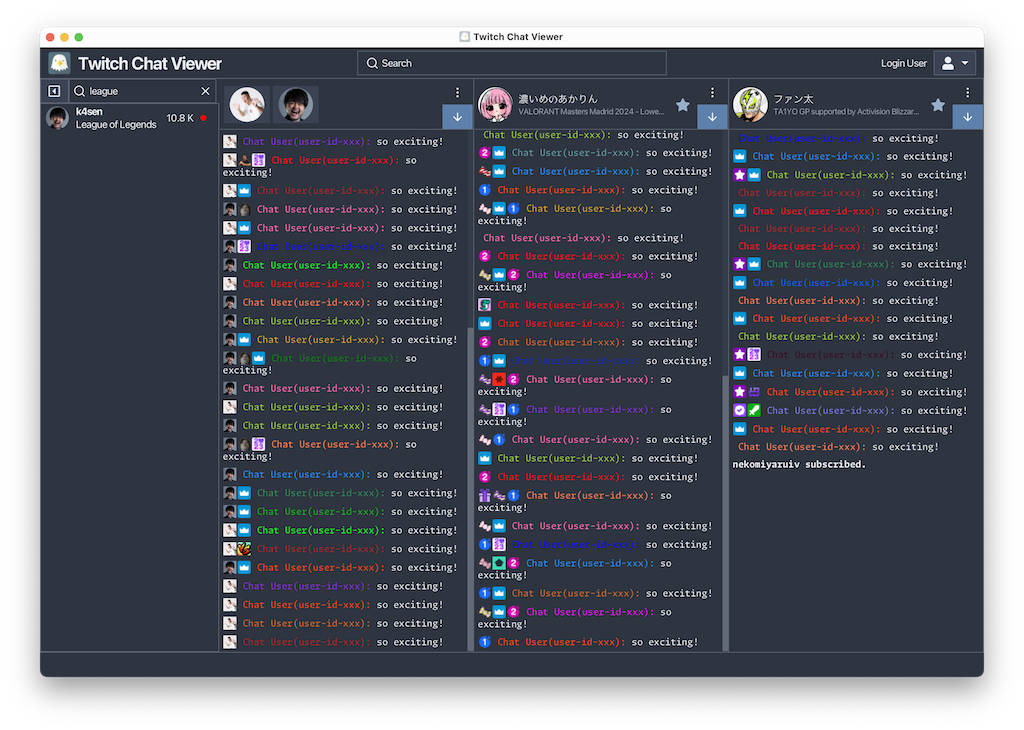Select the k4sen channel row
1024x730 pixels.
[x=129, y=118]
